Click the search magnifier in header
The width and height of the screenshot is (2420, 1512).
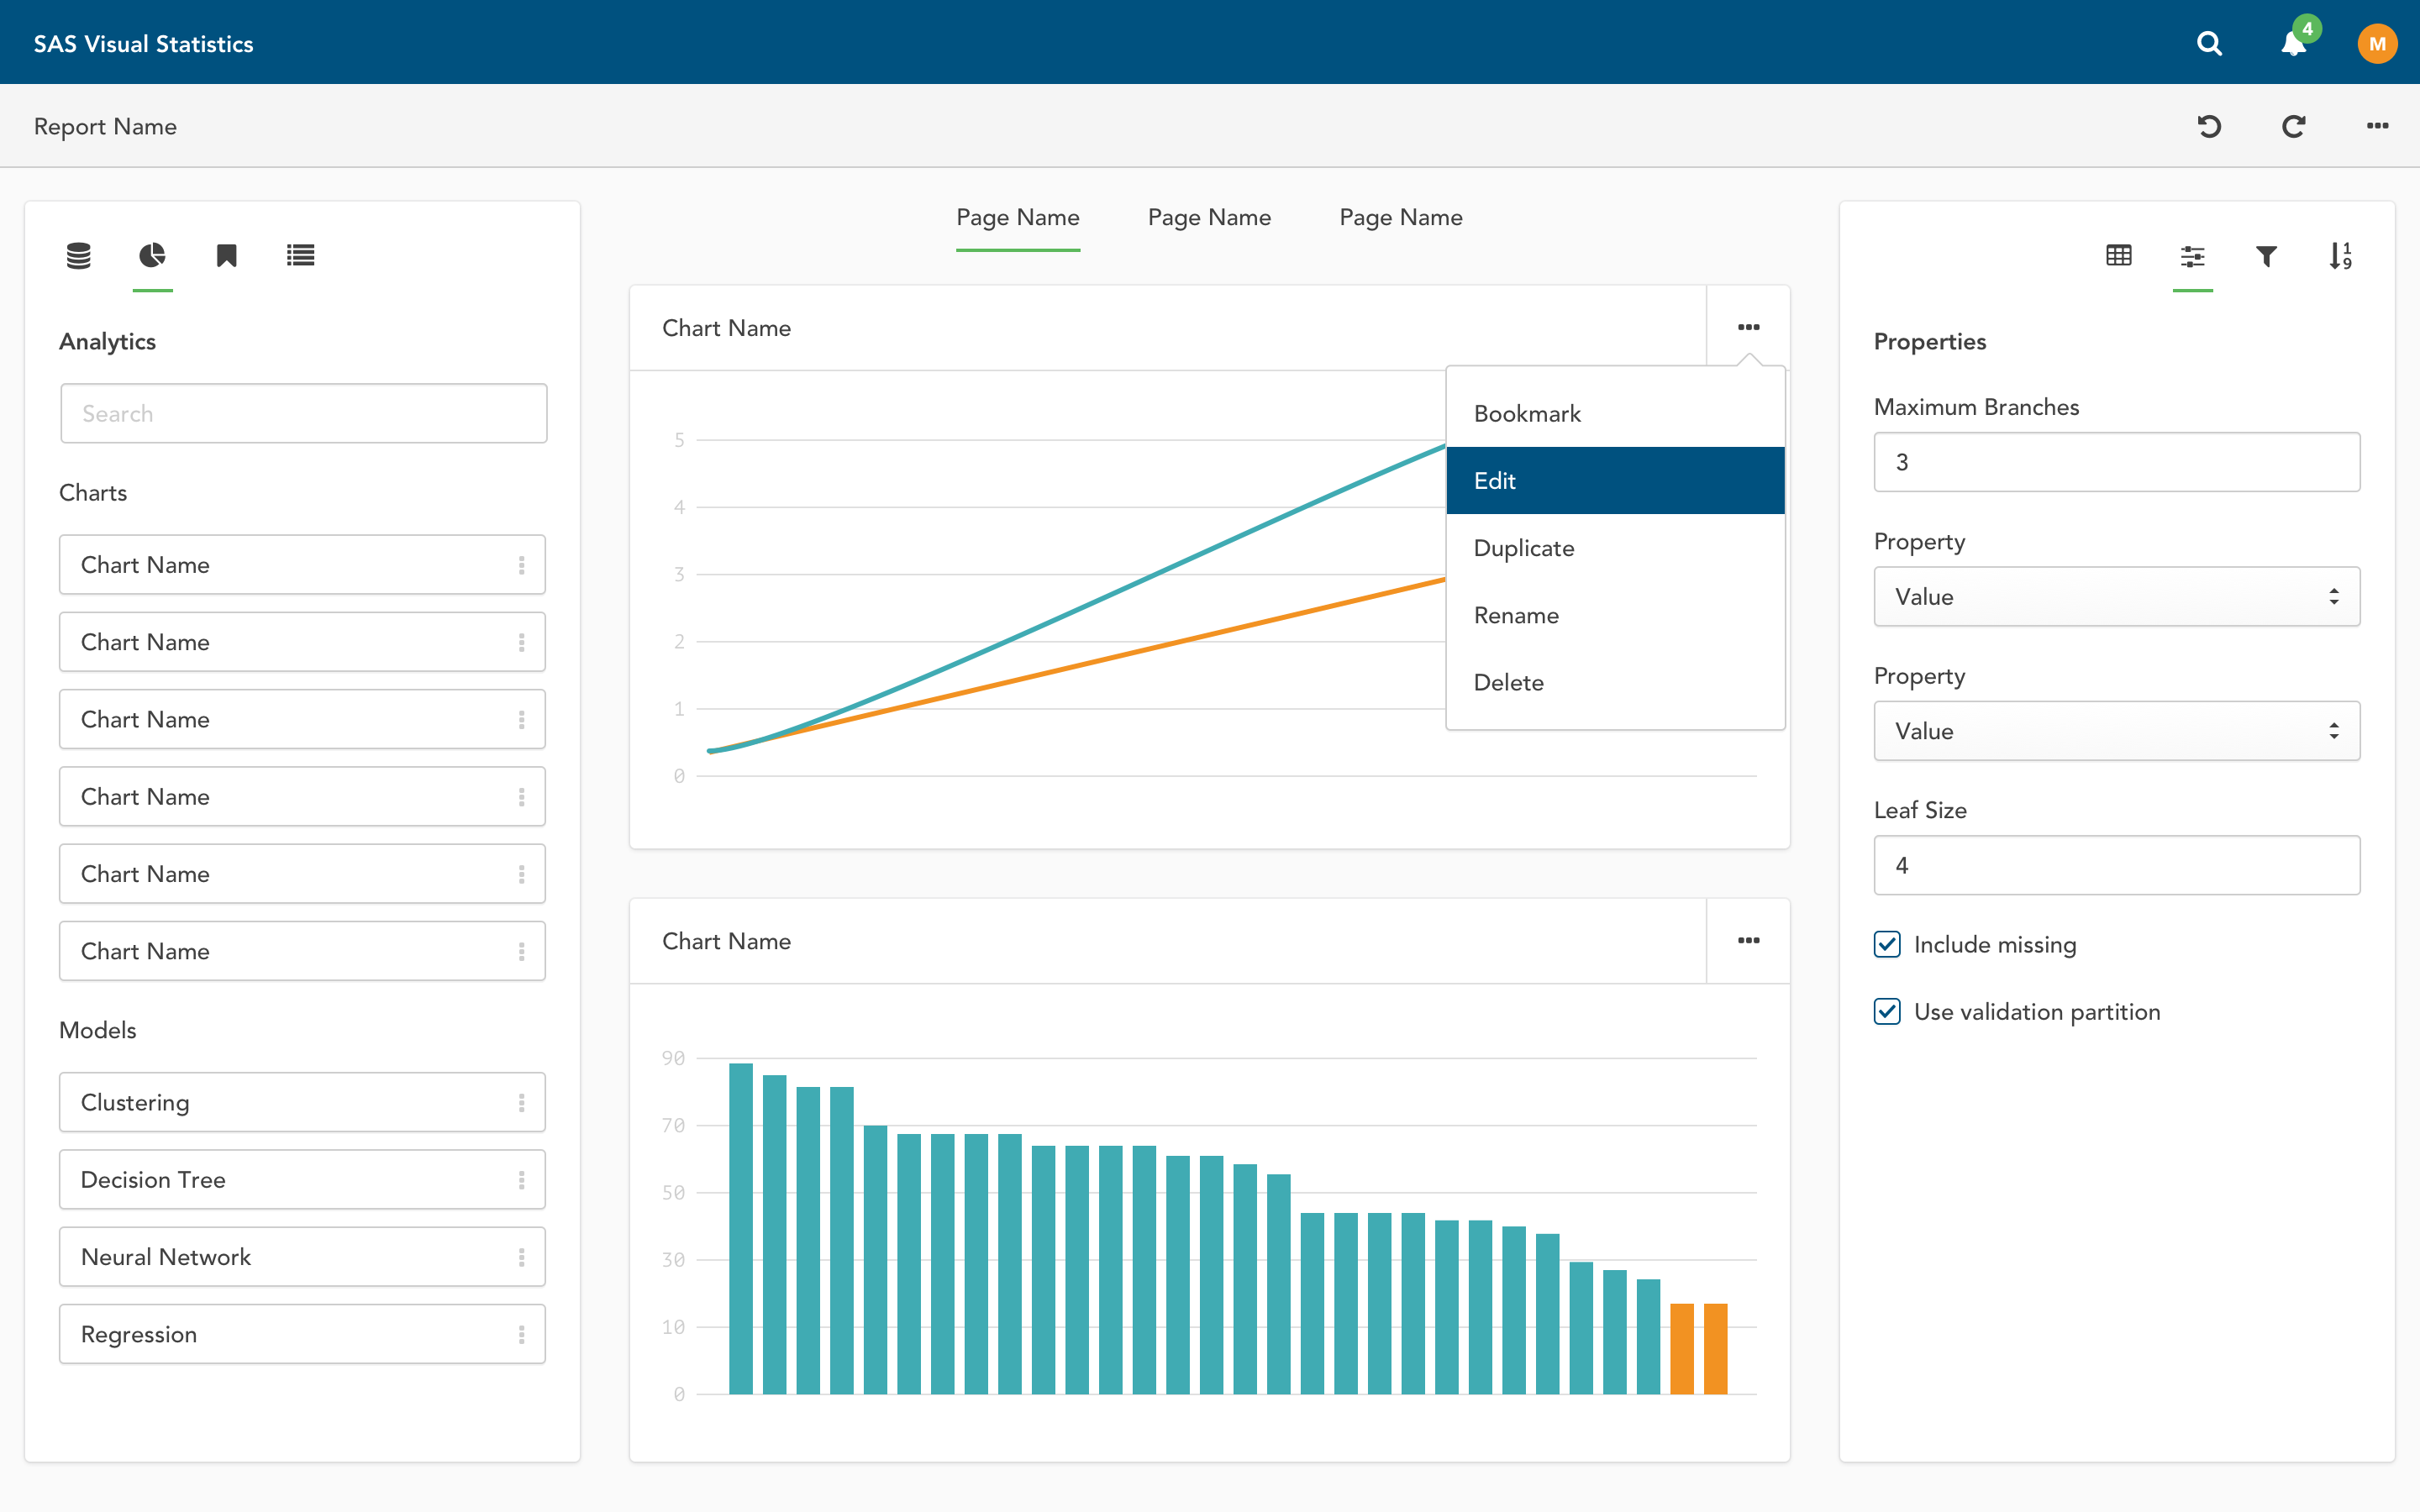[x=2209, y=43]
